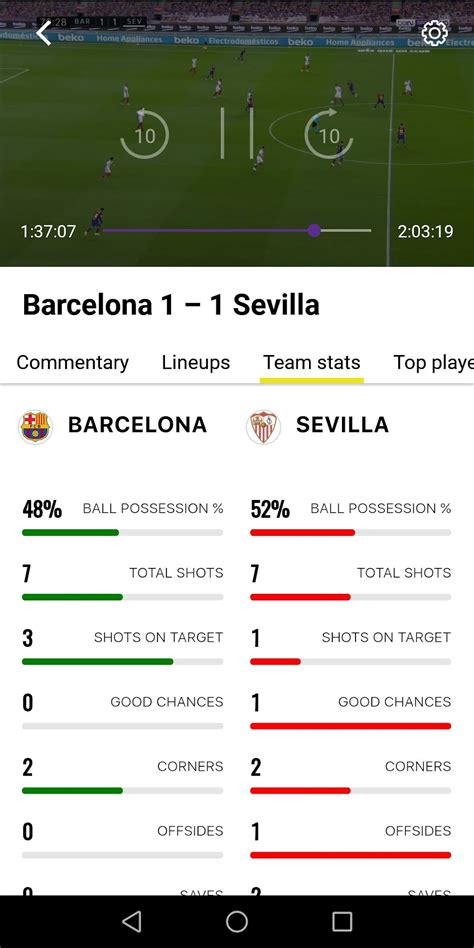The image size is (474, 948).
Task: Open Android recent apps button
Action: click(342, 921)
